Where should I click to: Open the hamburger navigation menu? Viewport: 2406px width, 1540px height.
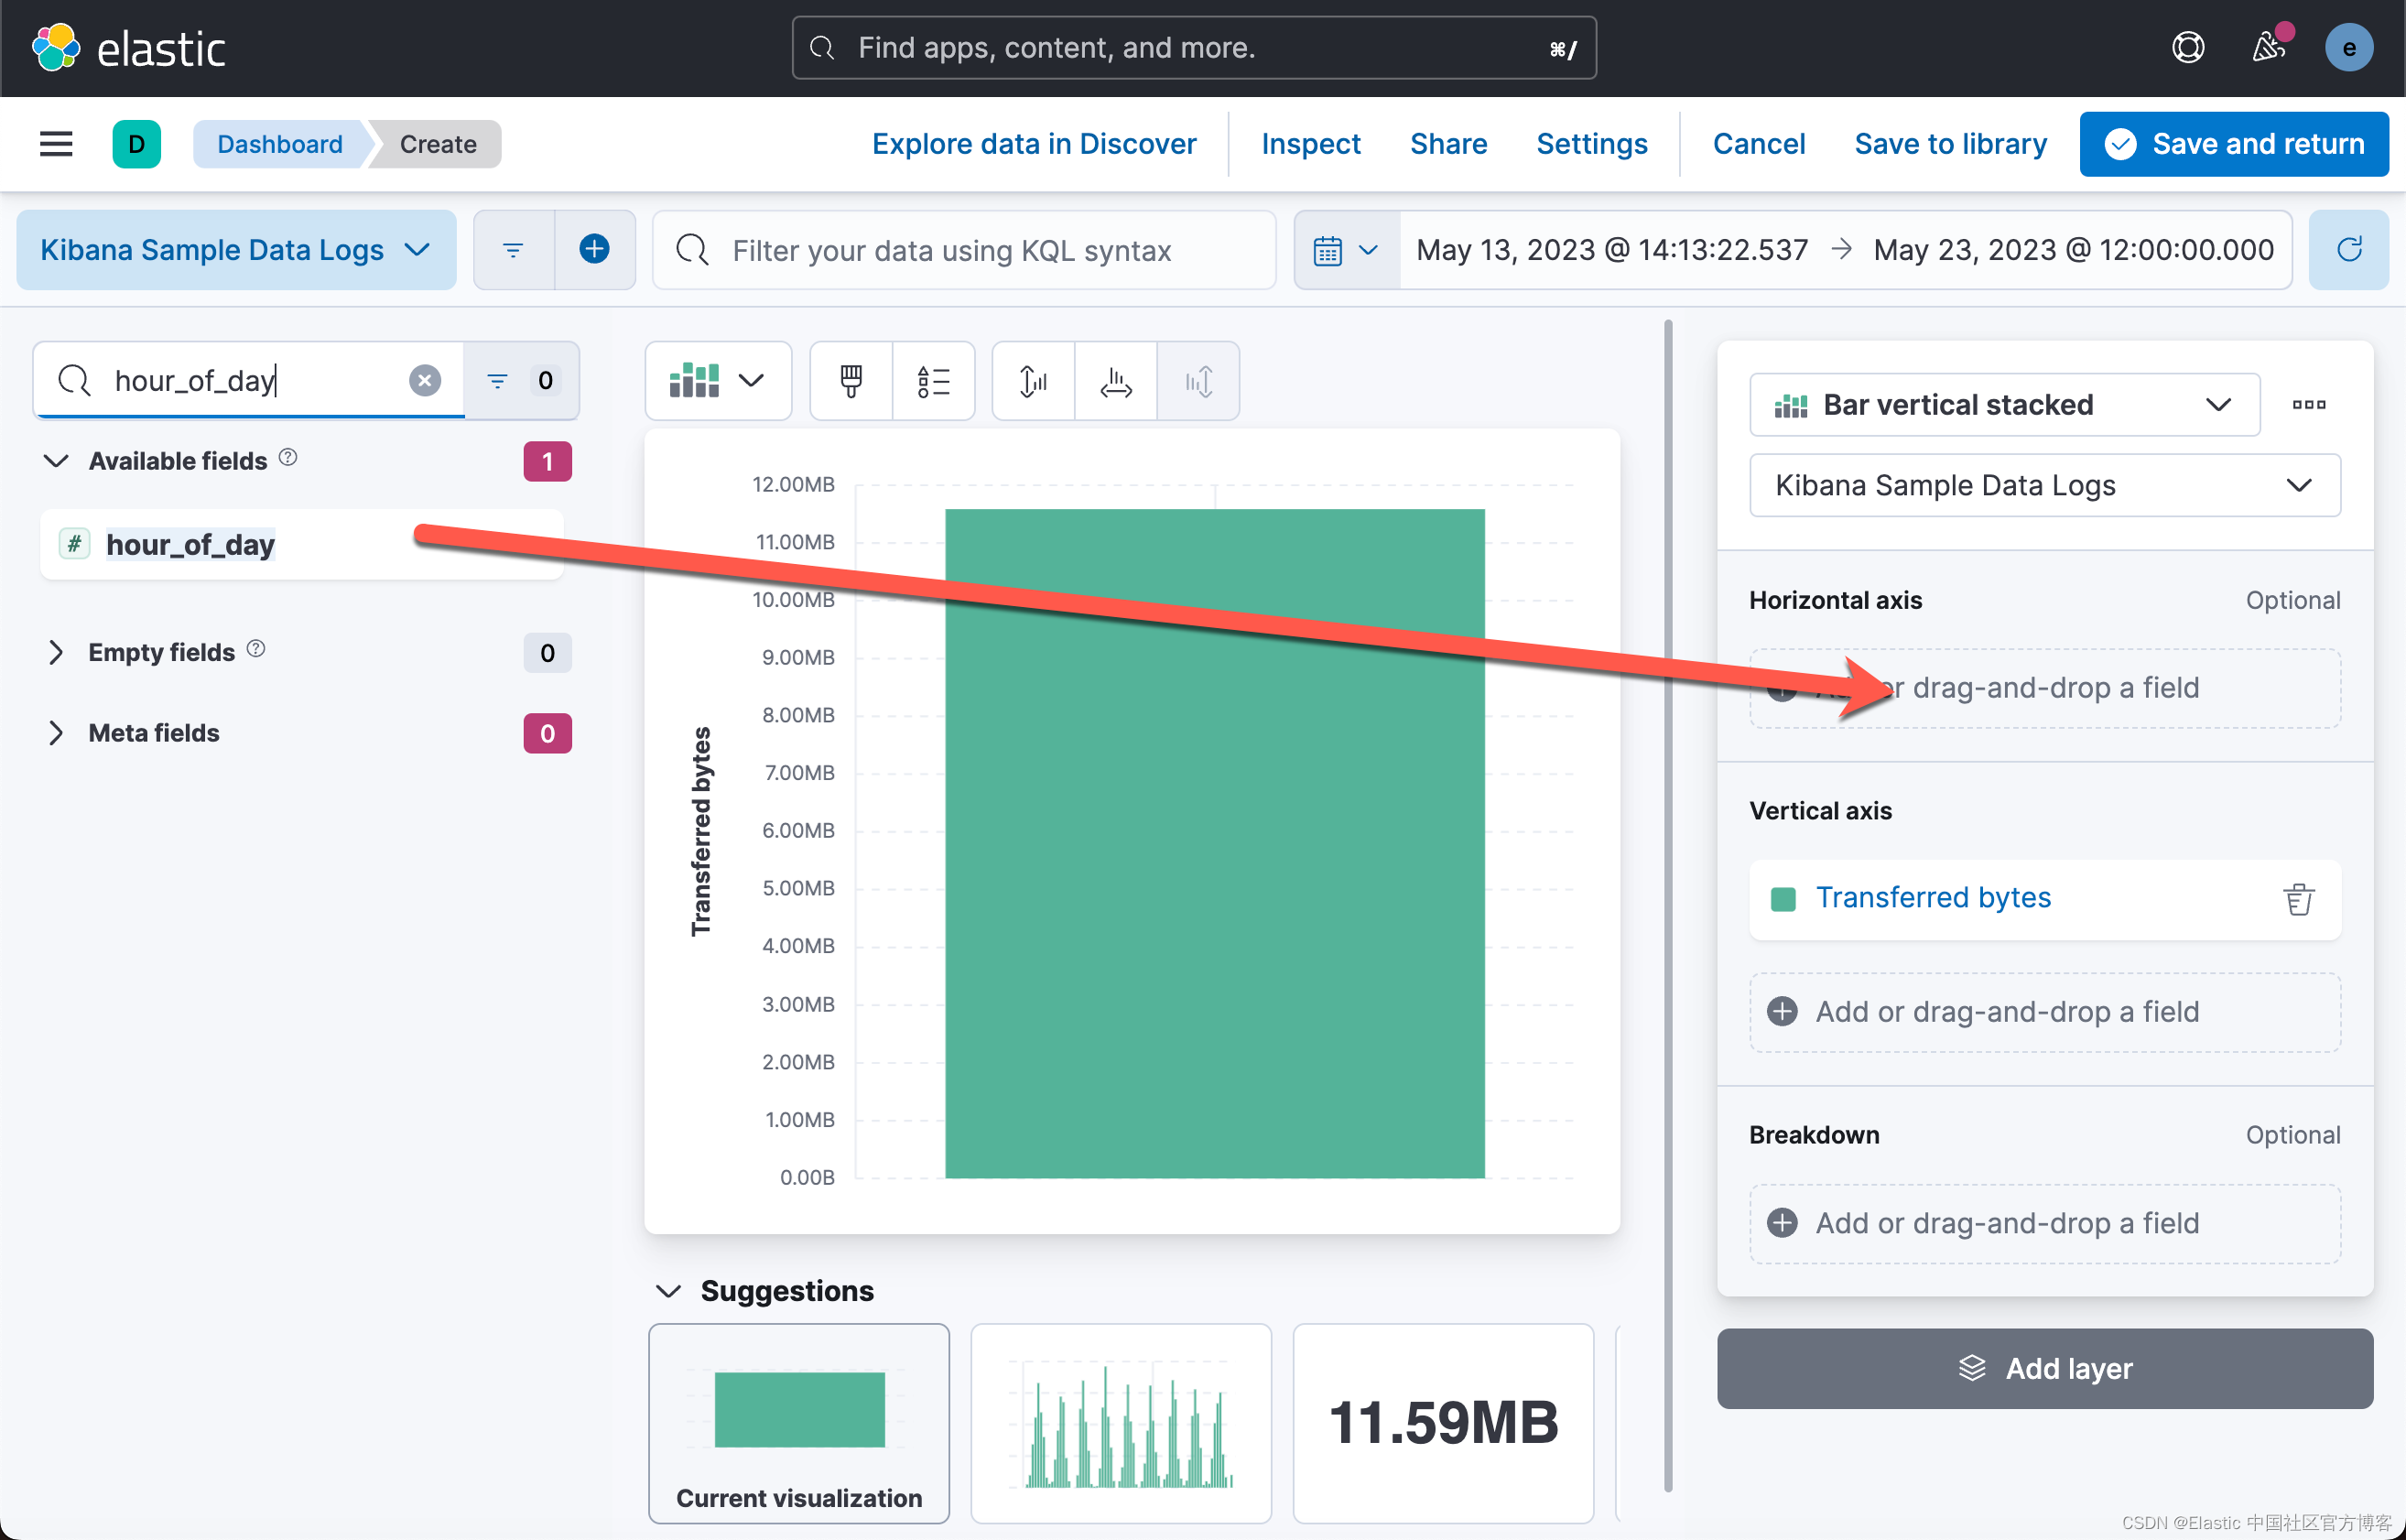(x=56, y=144)
